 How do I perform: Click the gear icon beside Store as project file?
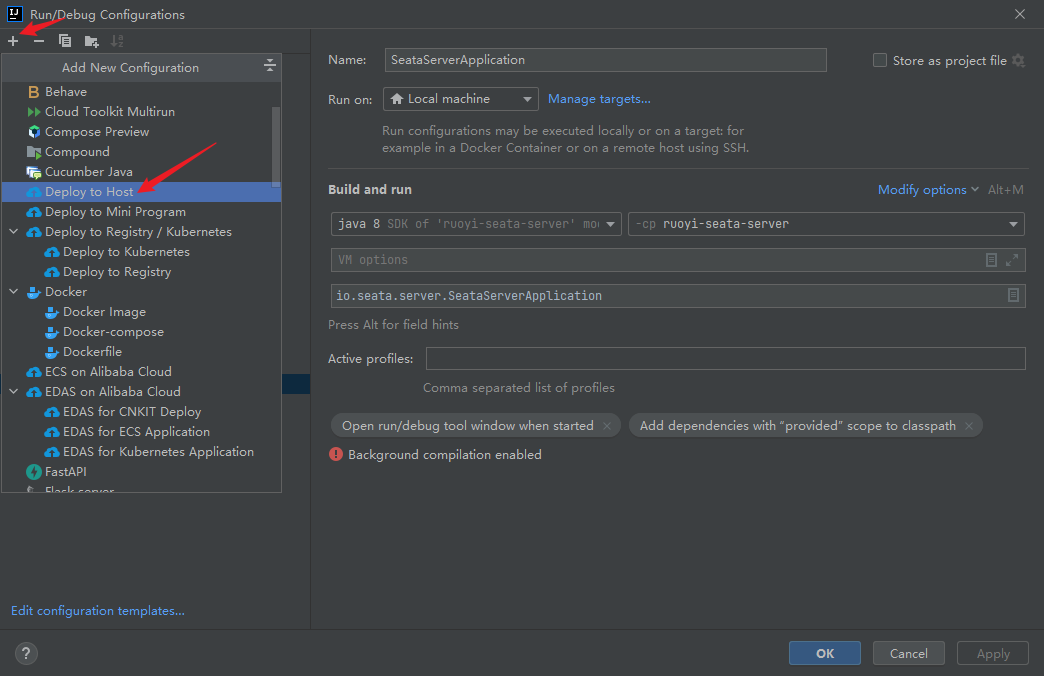tap(1018, 61)
